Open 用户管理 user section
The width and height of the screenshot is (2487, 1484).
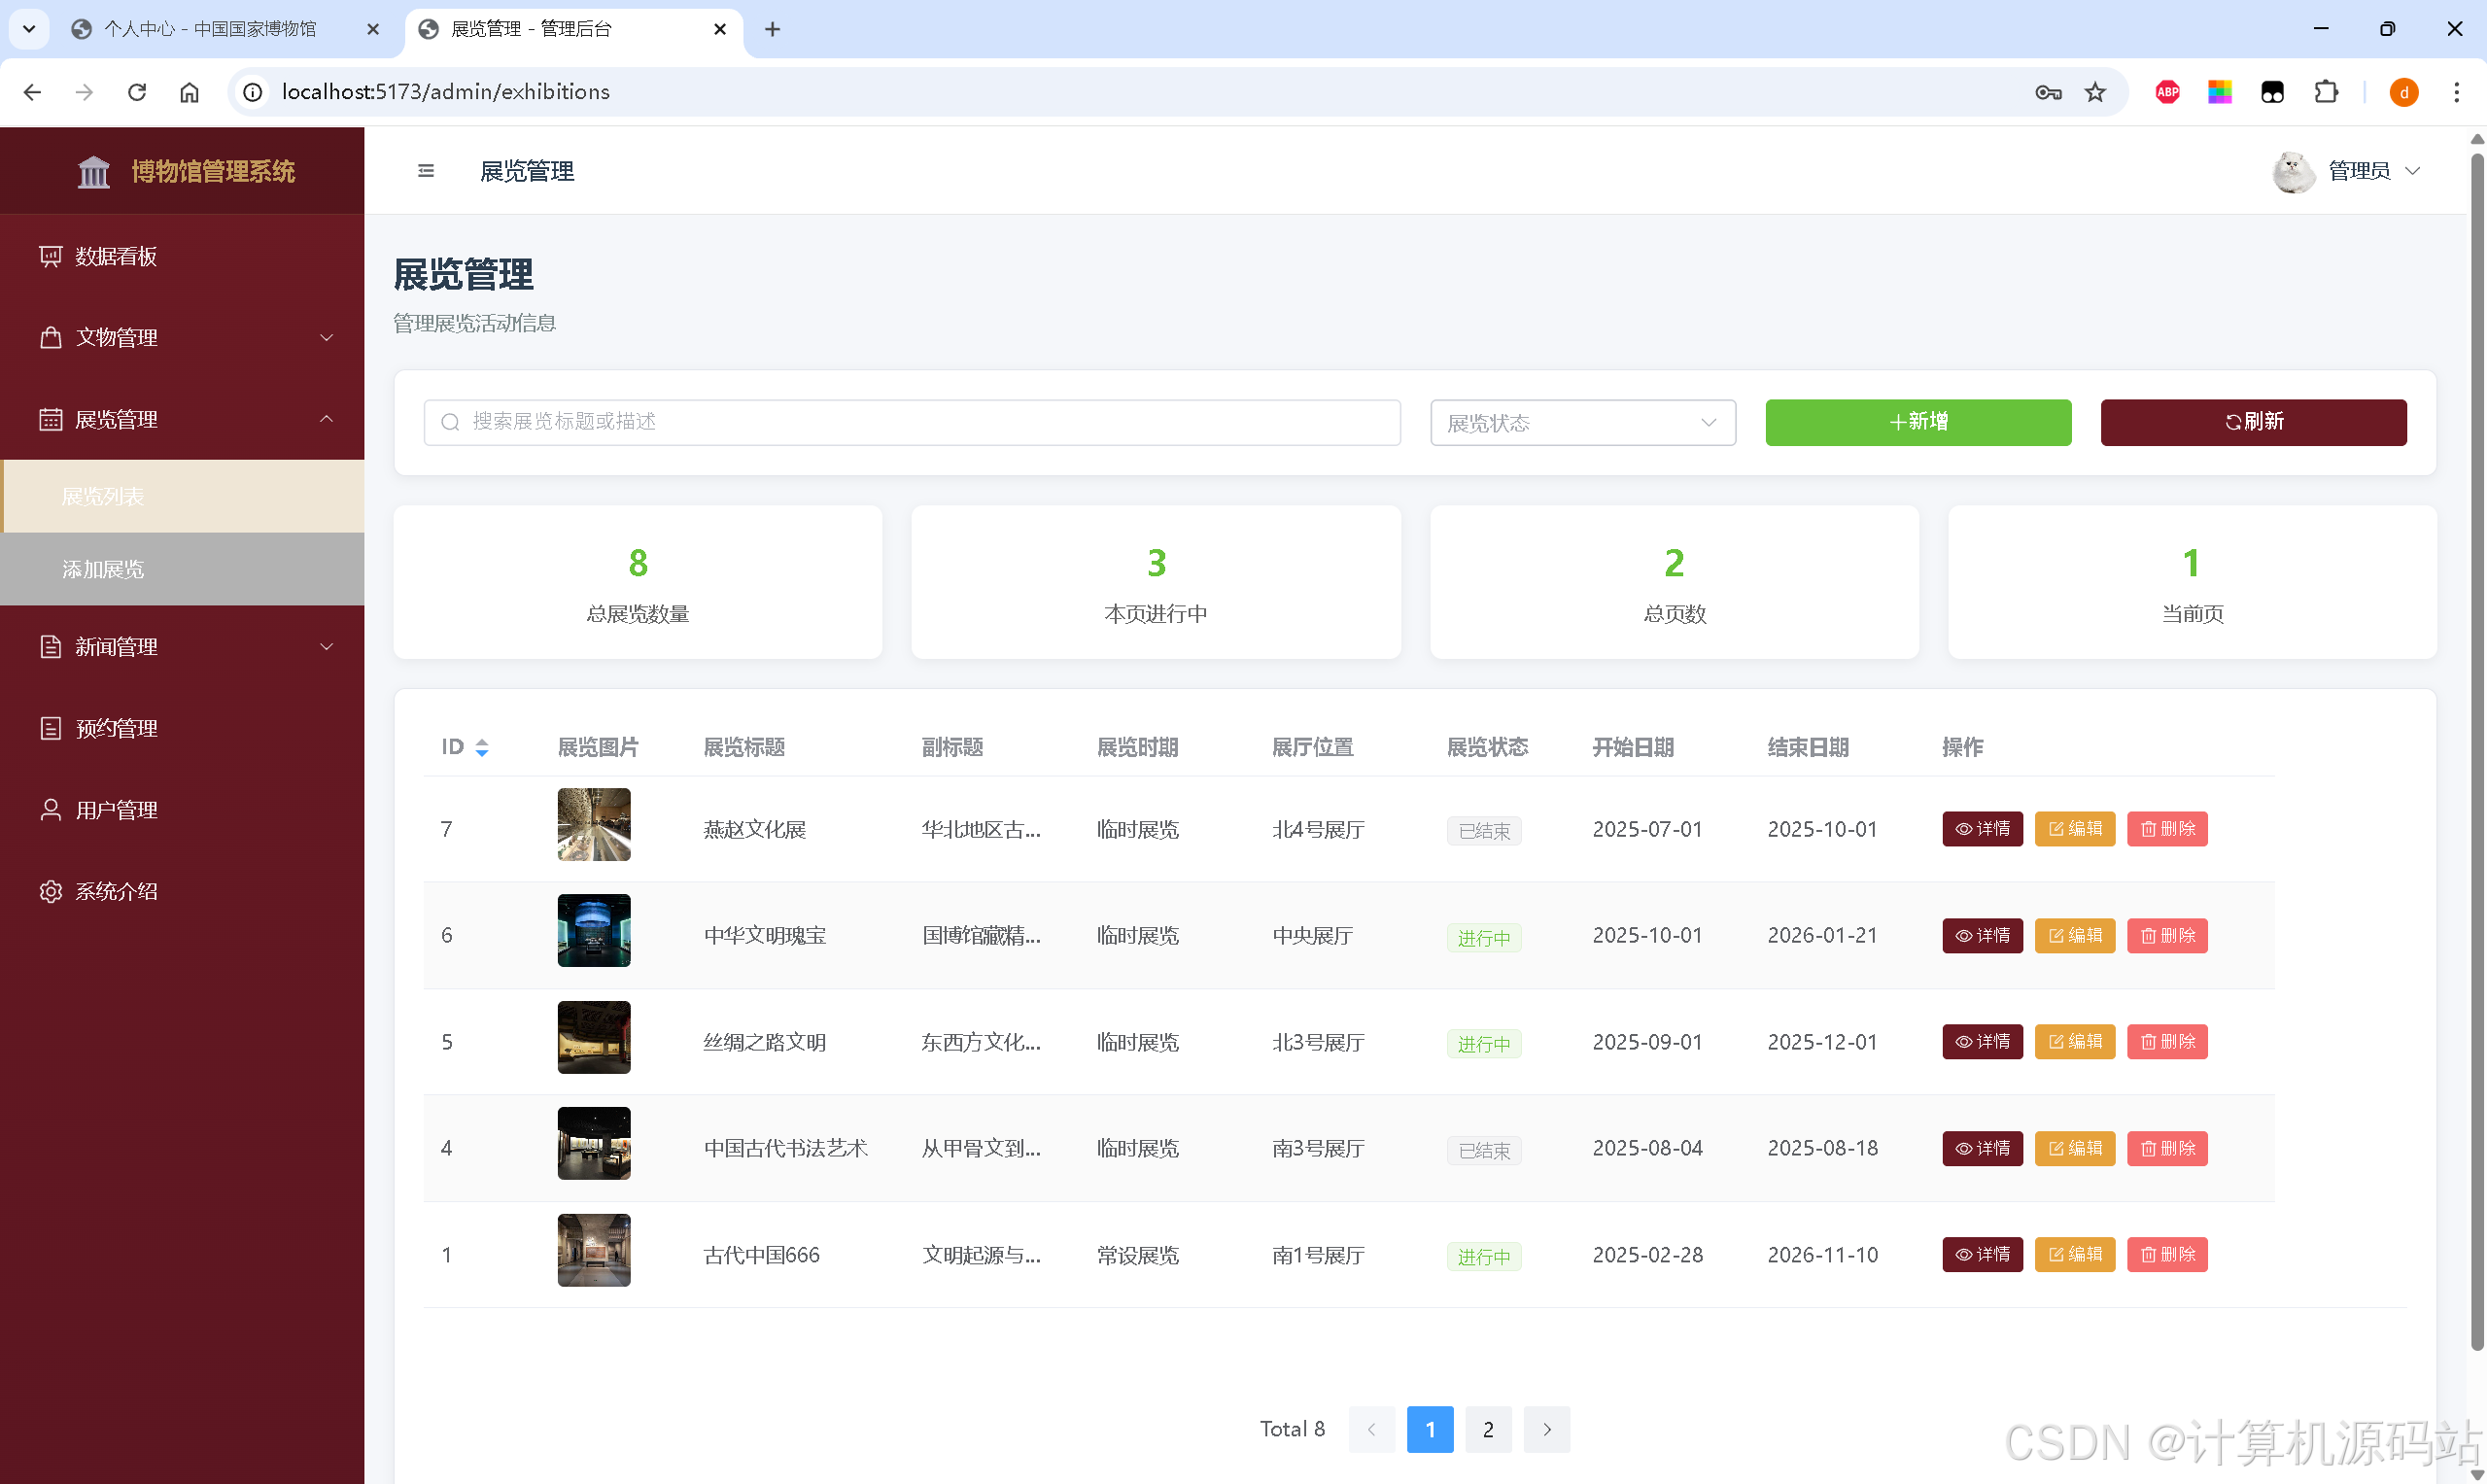coord(116,810)
